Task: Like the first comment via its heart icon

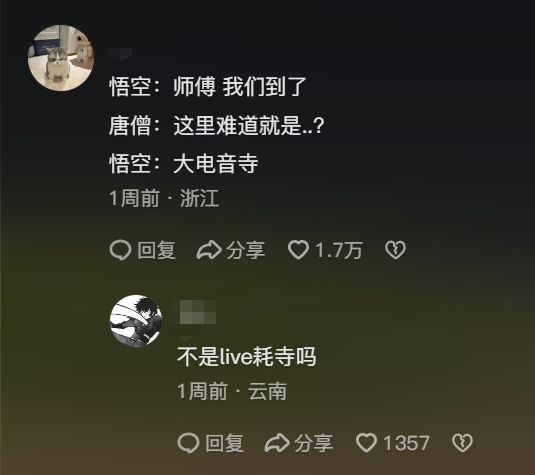Action: [298, 250]
